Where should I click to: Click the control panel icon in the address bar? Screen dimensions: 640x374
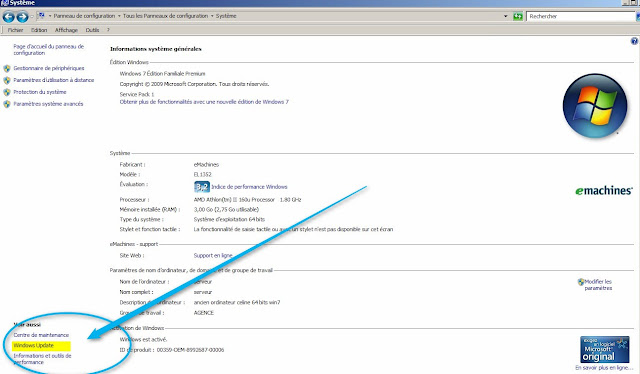point(41,16)
